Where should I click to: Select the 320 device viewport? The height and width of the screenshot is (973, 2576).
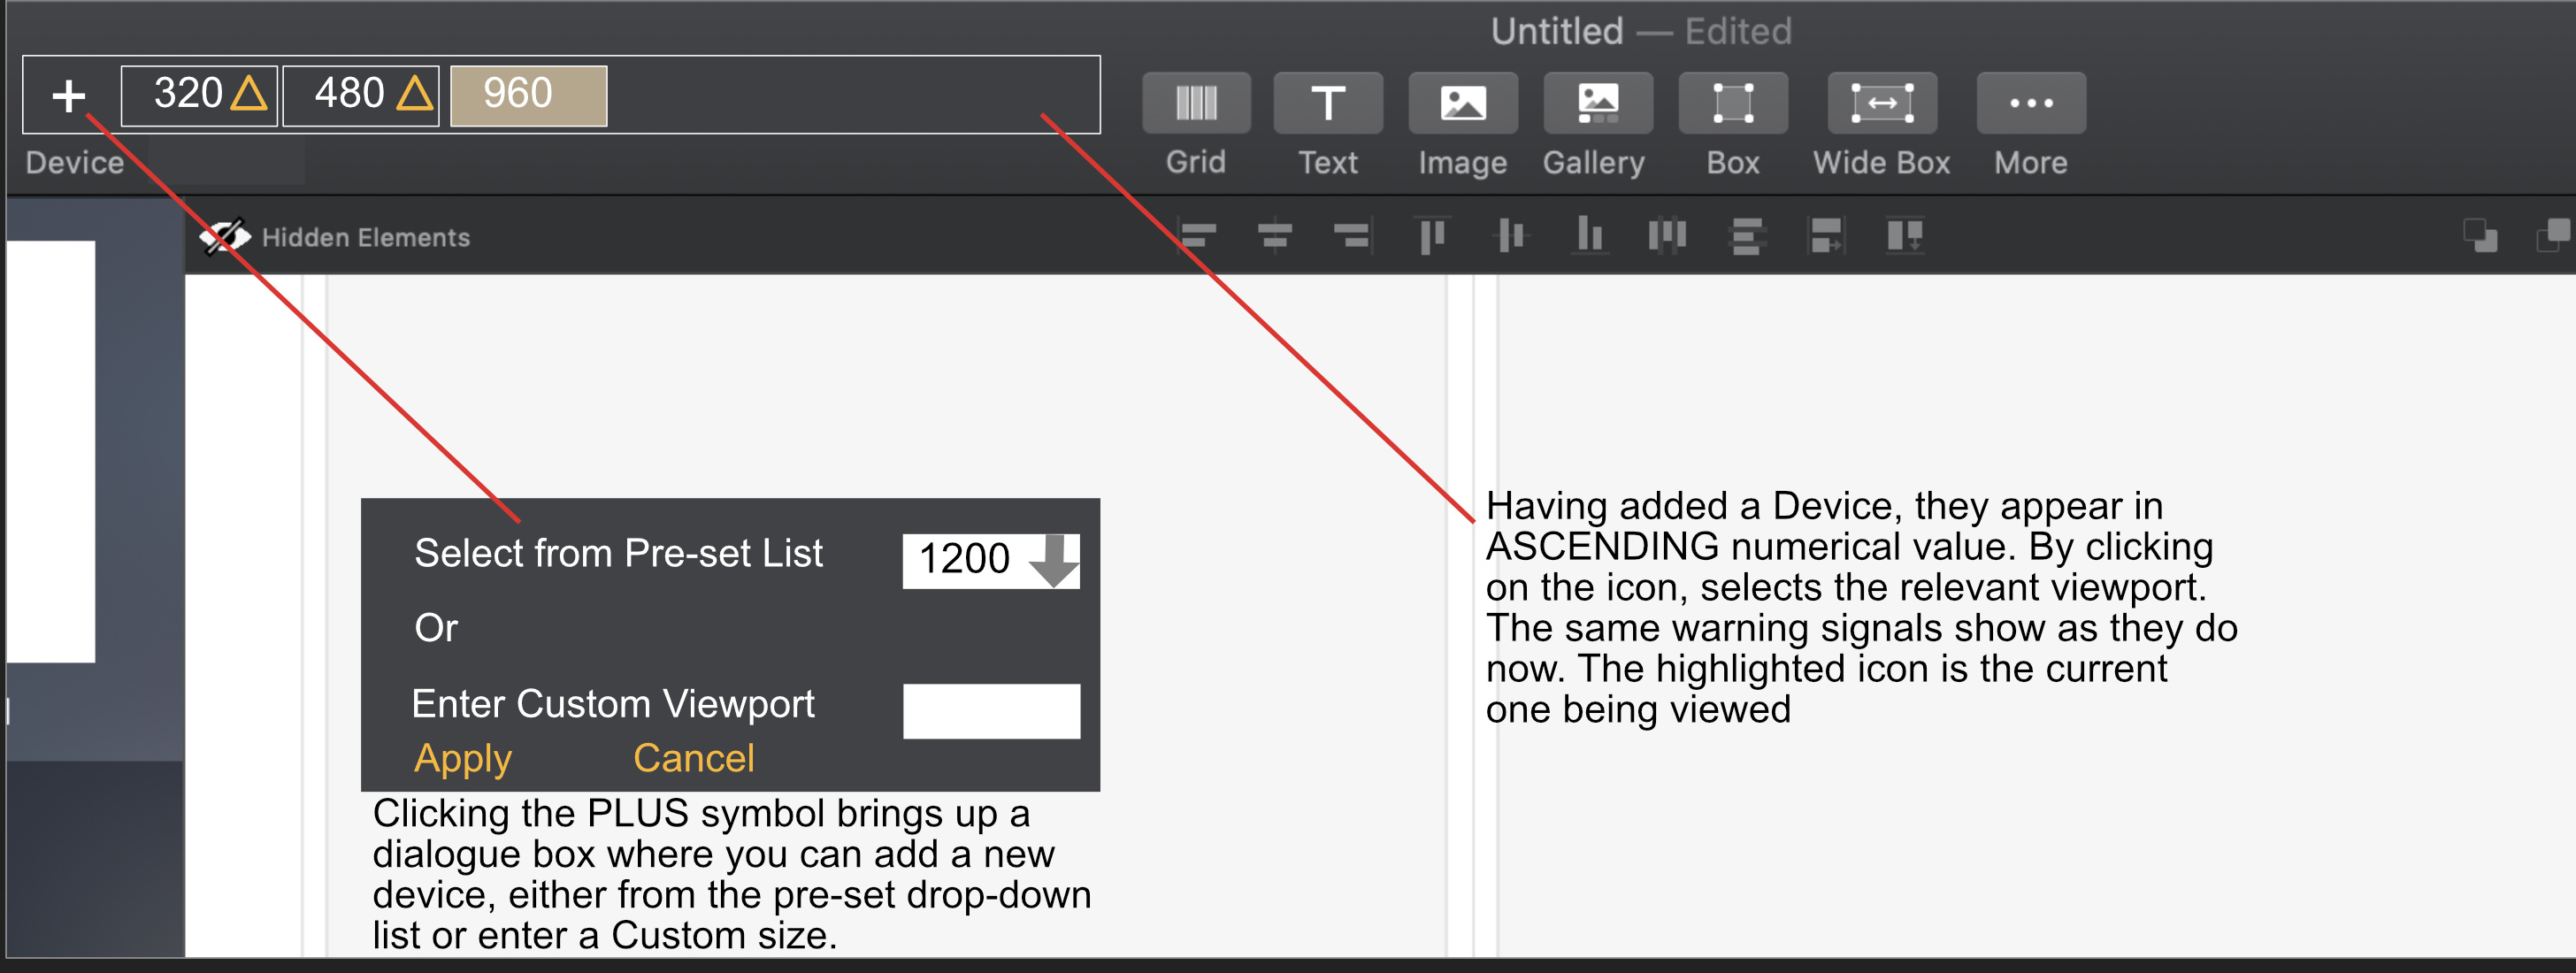tap(199, 95)
